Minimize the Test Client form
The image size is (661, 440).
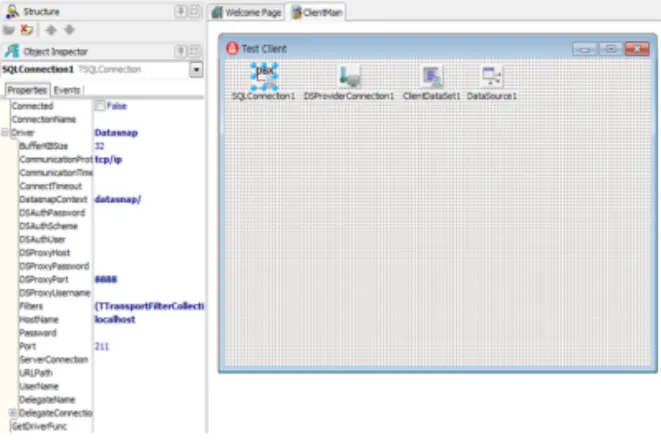pyautogui.click(x=584, y=49)
